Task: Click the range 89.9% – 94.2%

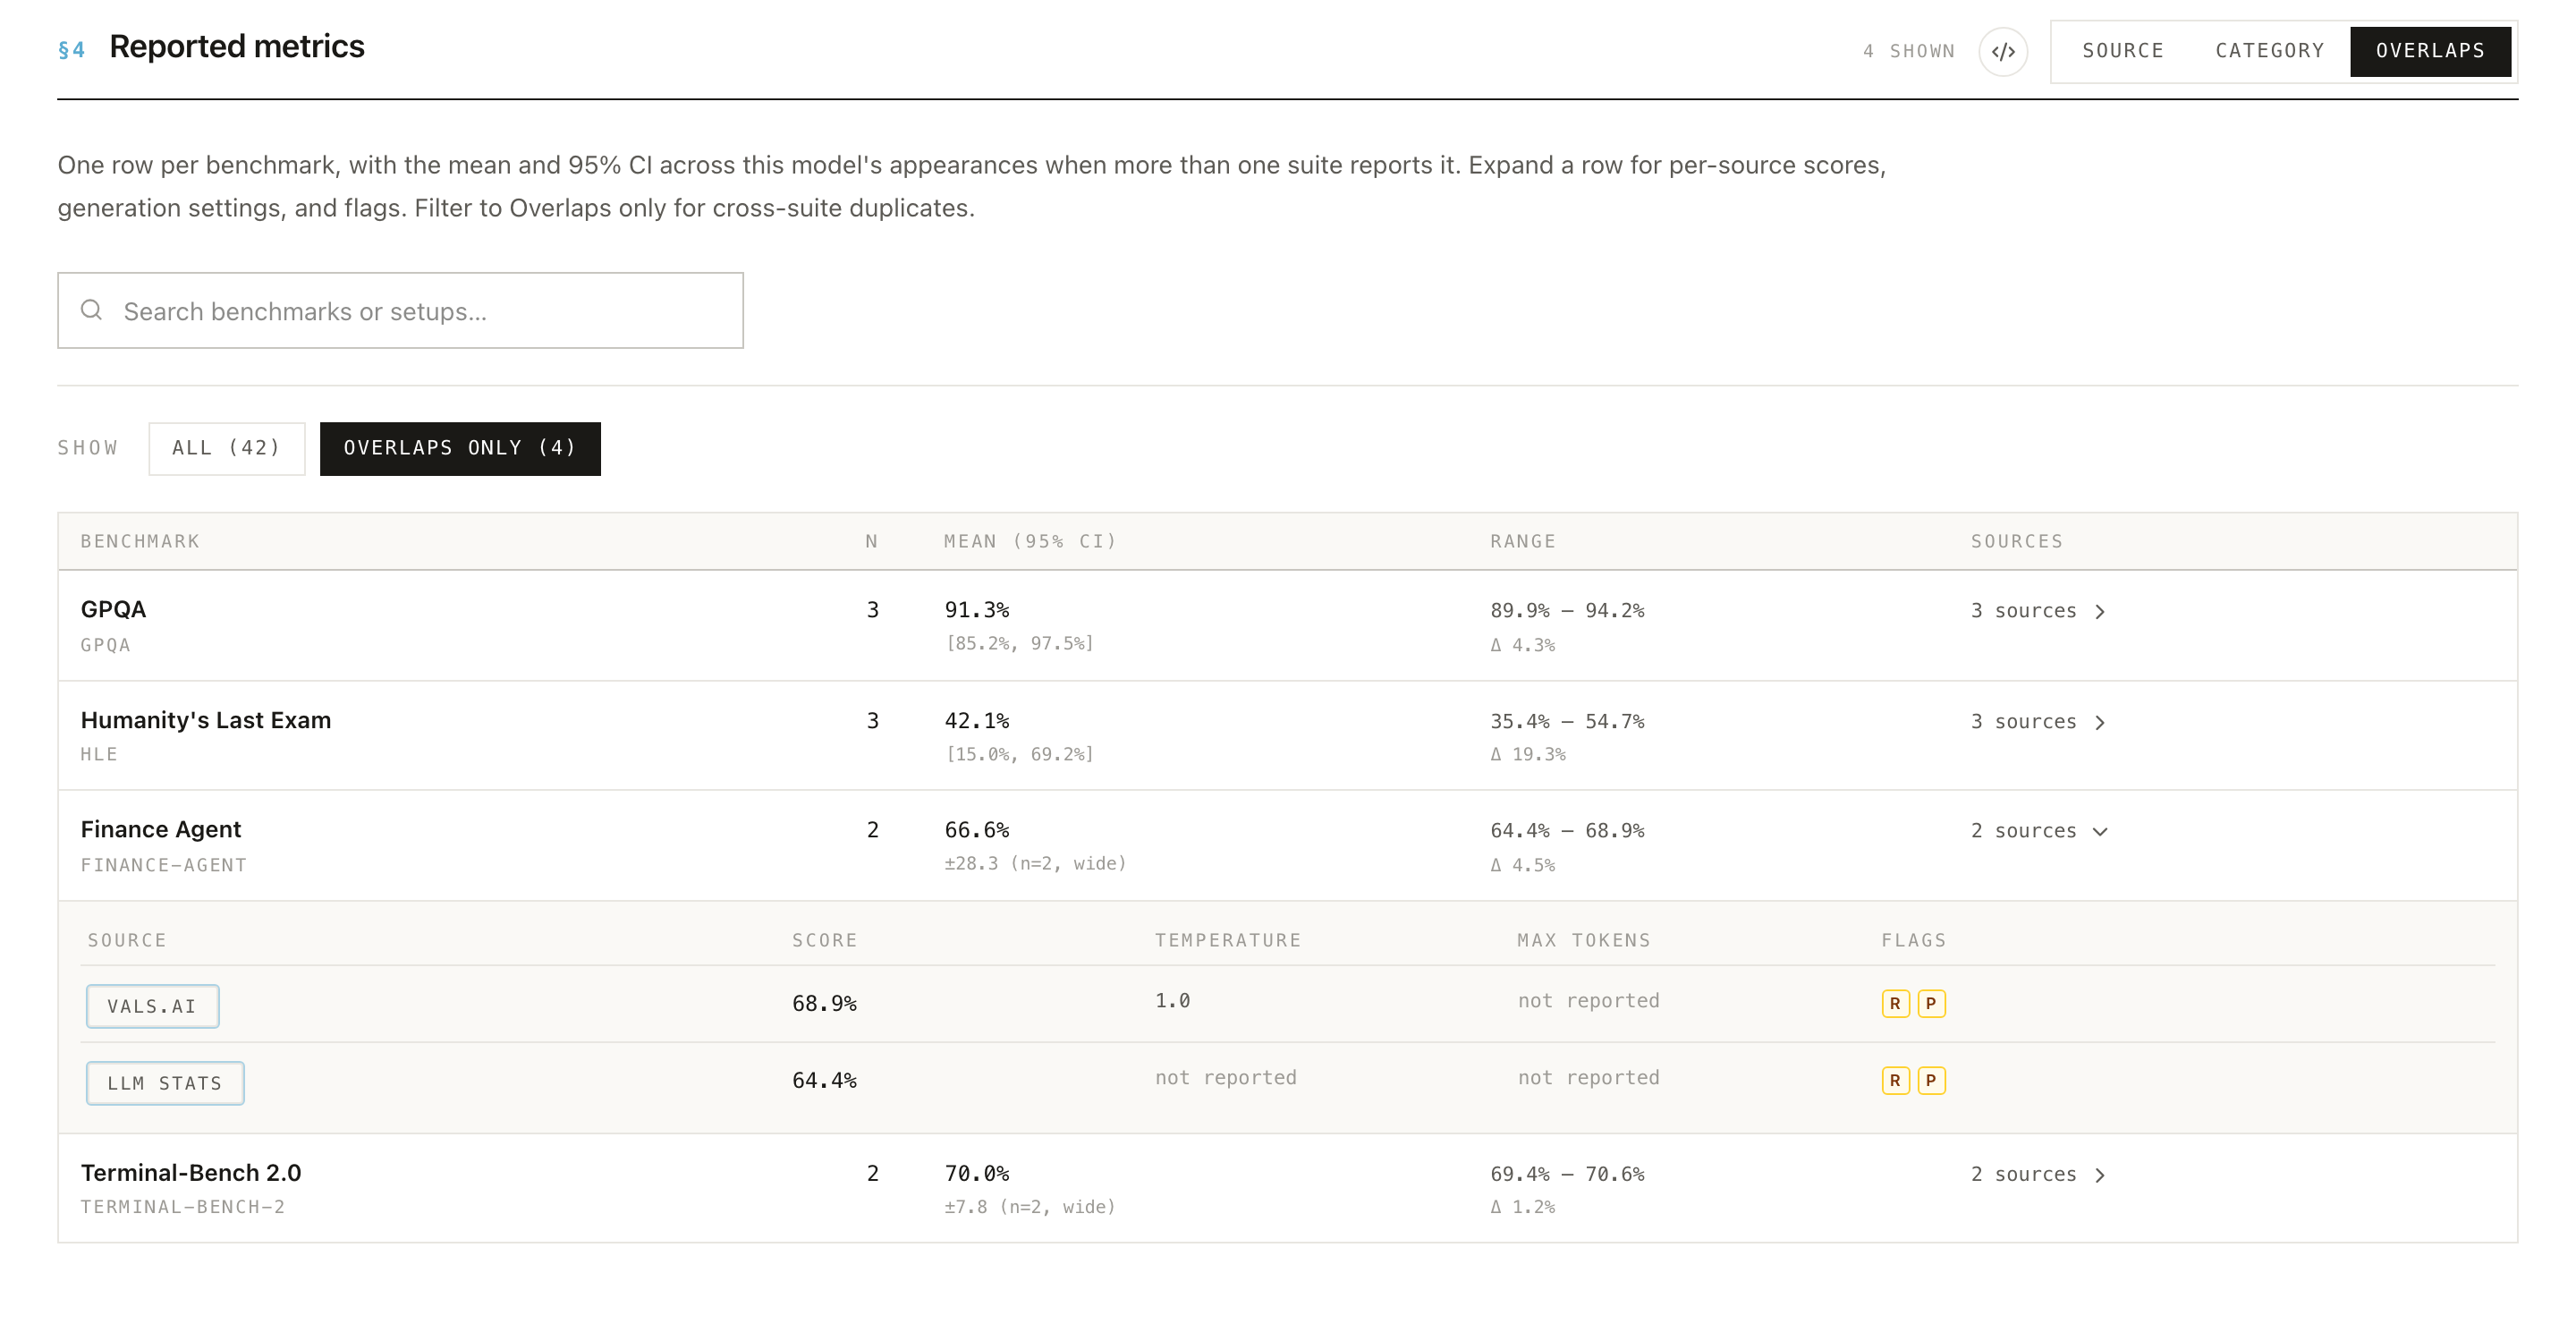Action: pos(1567,610)
